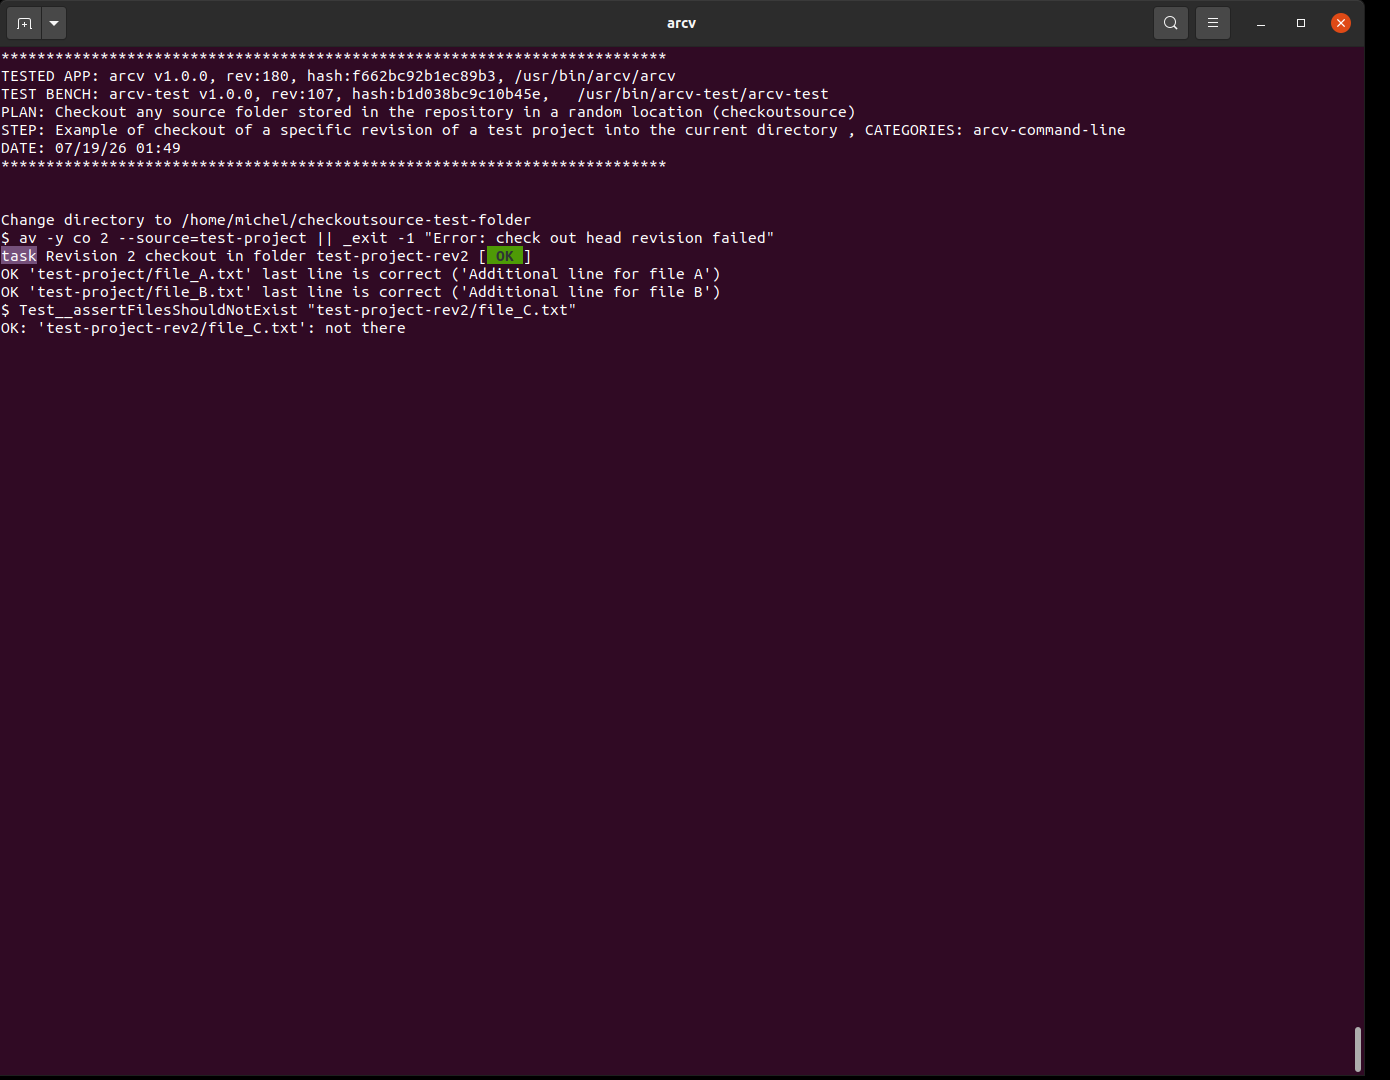
Task: Open the terminal hamburger menu
Action: (1213, 22)
